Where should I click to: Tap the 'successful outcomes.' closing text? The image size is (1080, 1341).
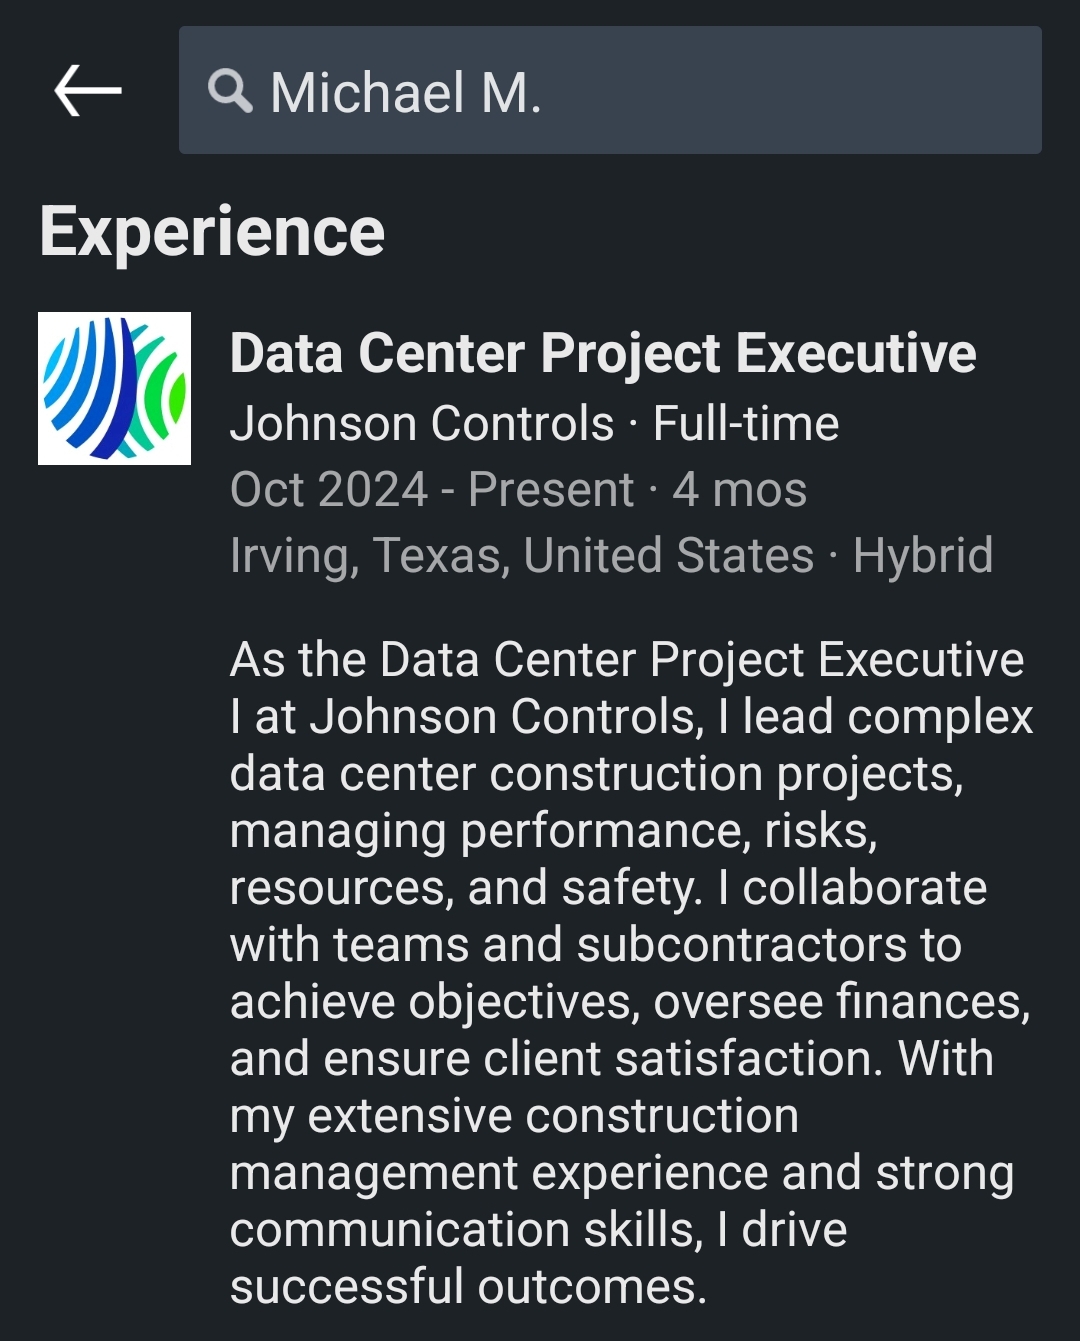pos(468,1287)
